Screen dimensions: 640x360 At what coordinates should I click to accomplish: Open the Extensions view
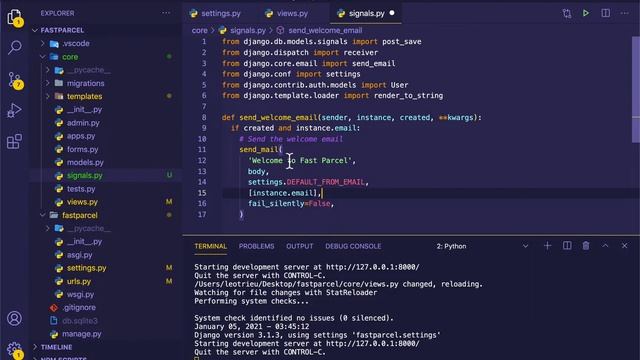click(x=14, y=141)
